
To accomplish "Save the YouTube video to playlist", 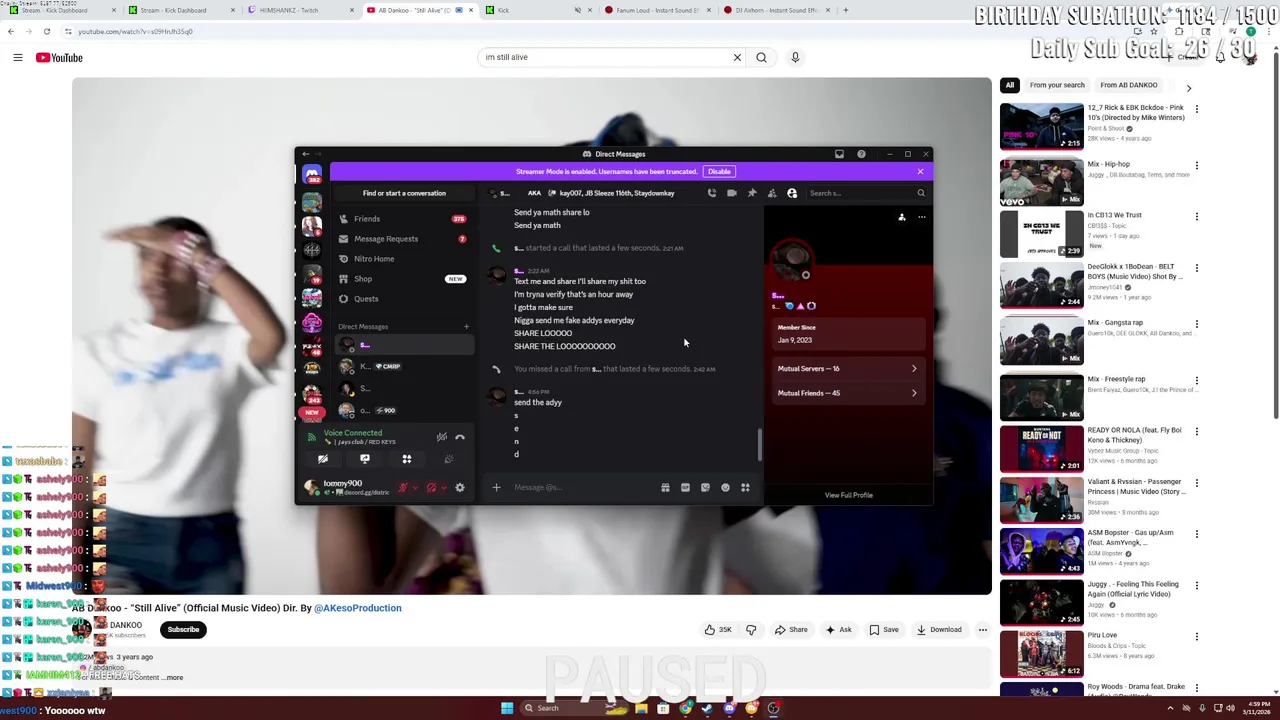I will tap(883, 630).
